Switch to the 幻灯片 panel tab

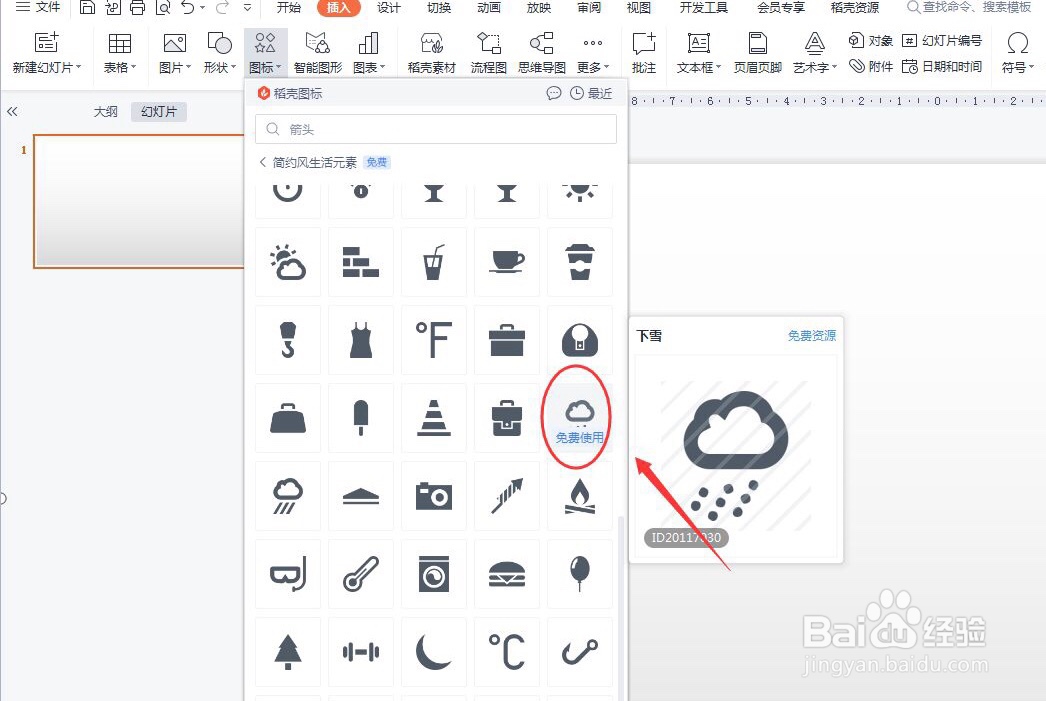(x=159, y=111)
